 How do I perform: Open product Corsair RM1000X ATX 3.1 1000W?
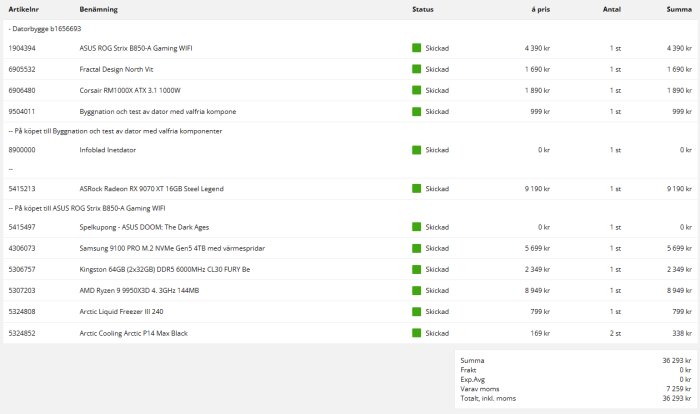[130, 90]
